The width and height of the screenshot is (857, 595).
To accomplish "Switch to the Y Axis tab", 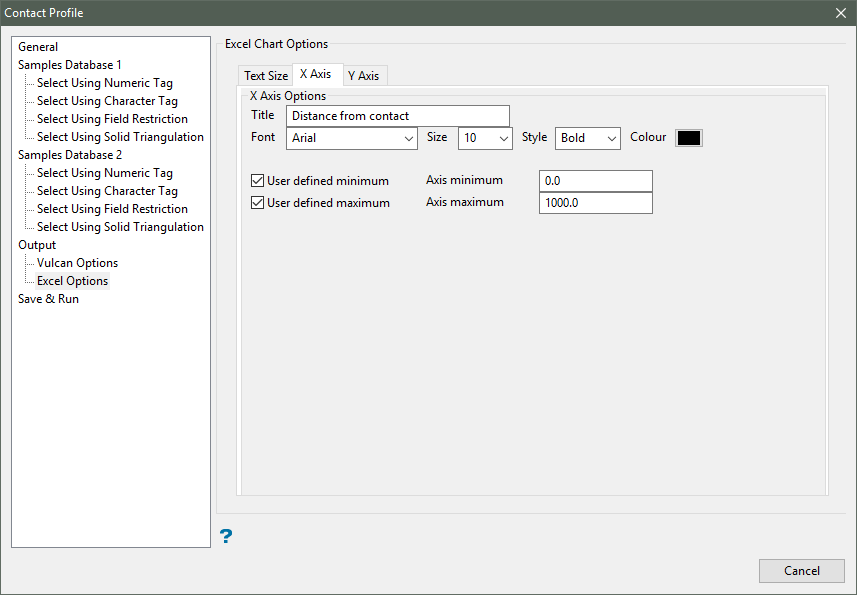I will click(362, 76).
